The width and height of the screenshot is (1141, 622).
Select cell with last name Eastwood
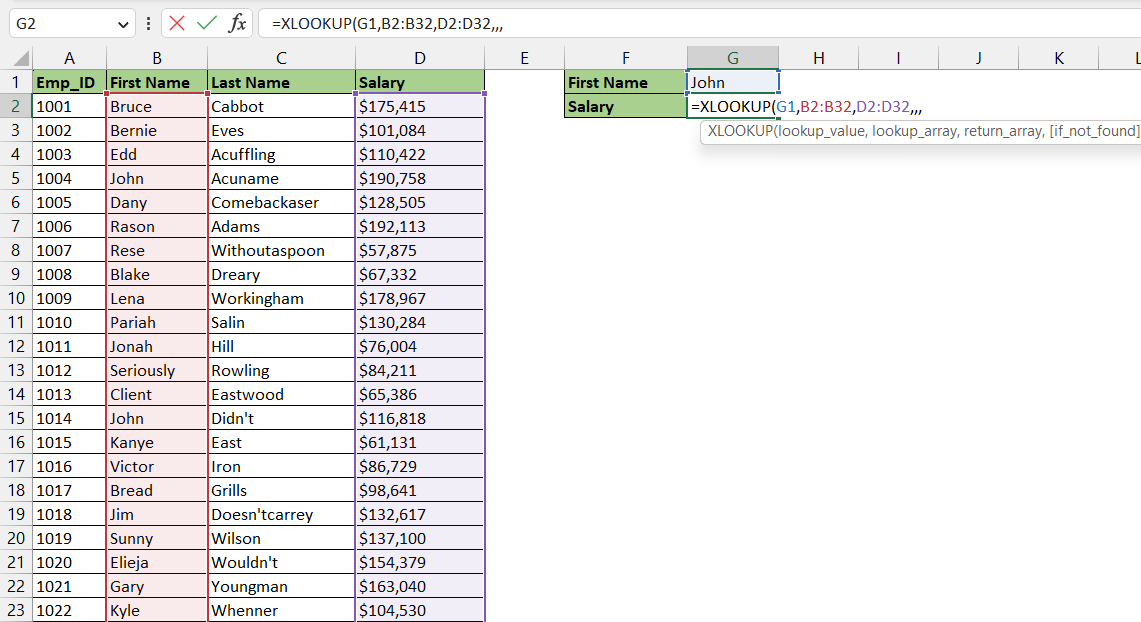281,394
